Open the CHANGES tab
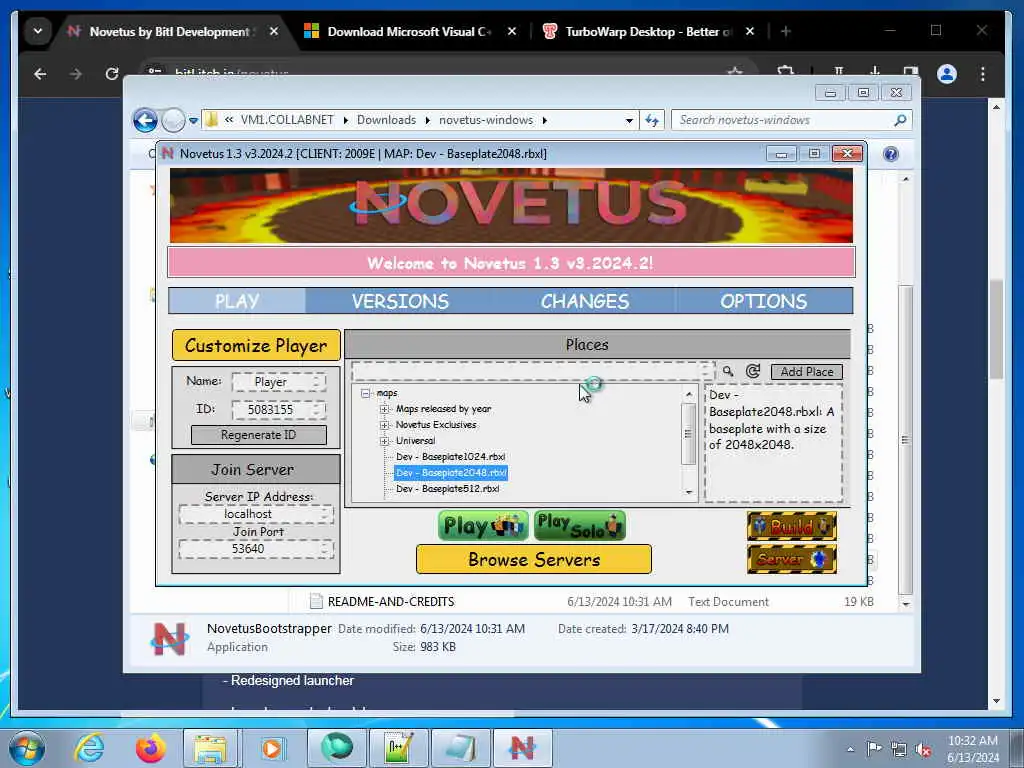The width and height of the screenshot is (1024, 768). (584, 301)
